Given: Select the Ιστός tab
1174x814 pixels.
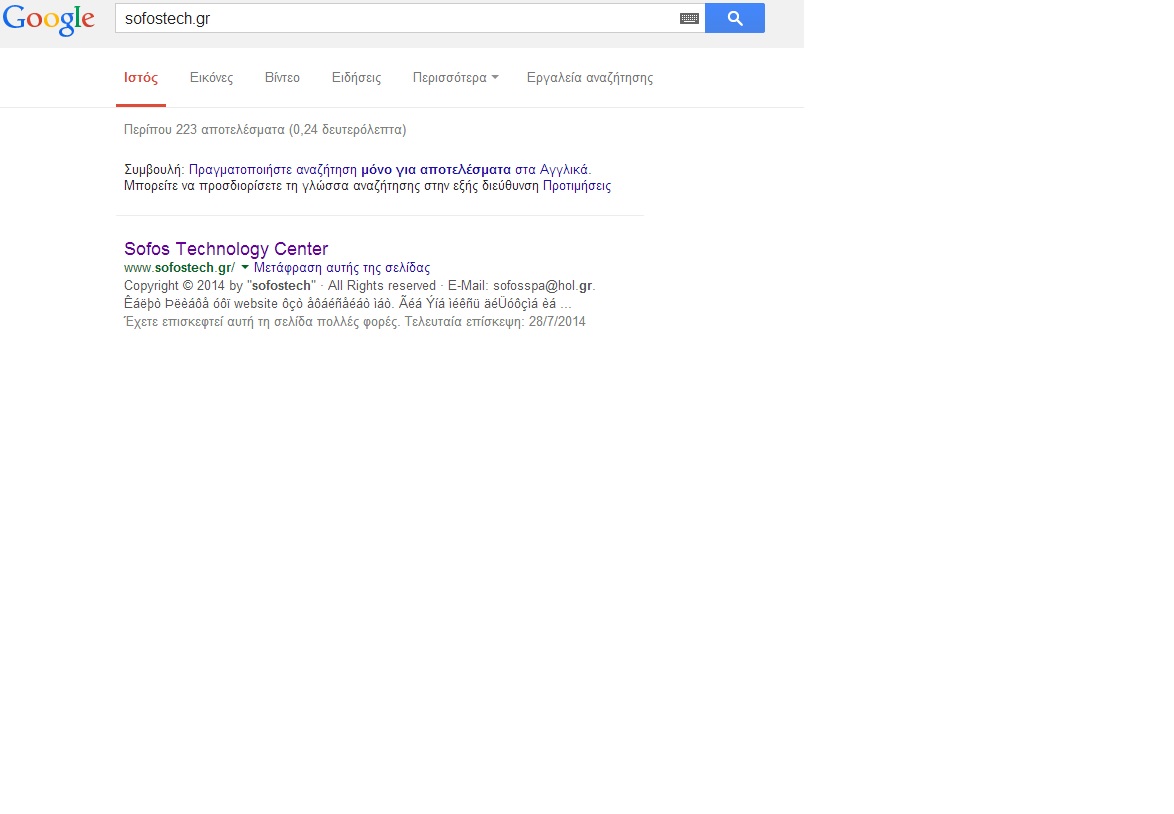Looking at the screenshot, I should click(141, 78).
